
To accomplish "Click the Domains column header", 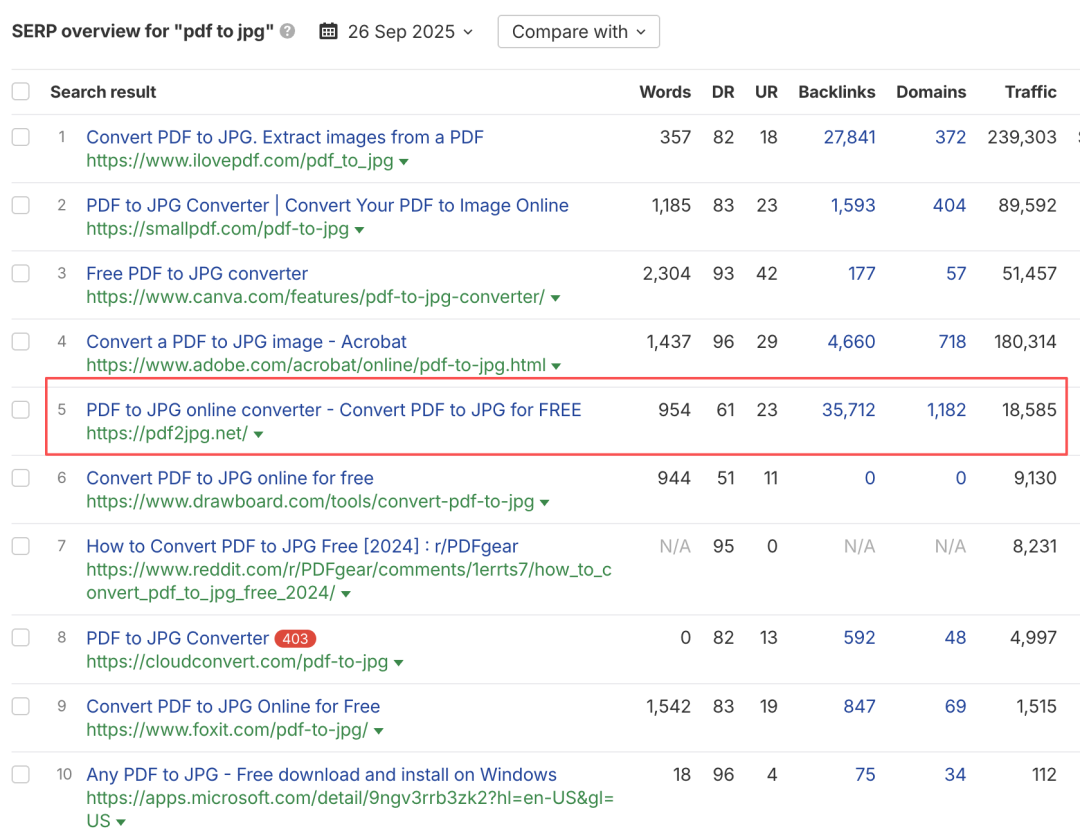I will 931,92.
